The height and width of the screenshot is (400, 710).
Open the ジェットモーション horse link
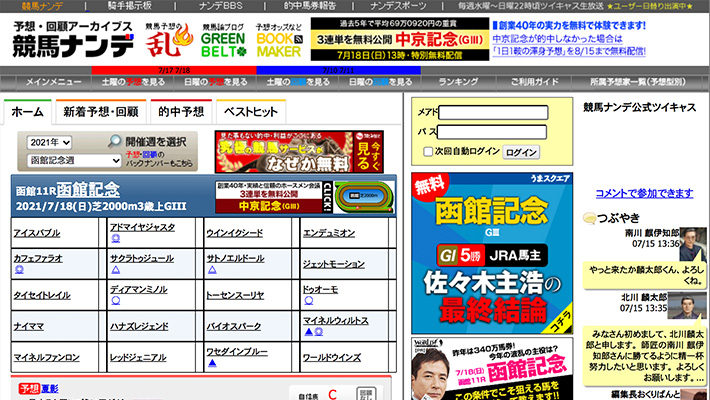[334, 264]
